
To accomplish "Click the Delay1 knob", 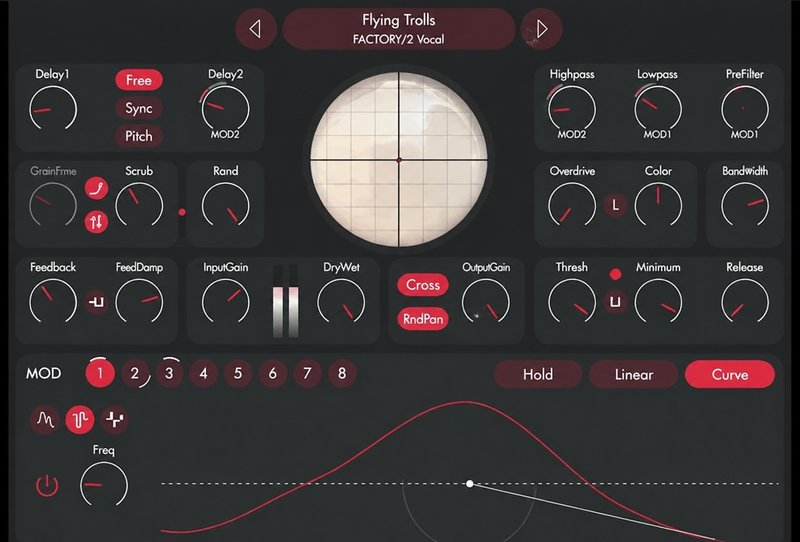I will (x=53, y=109).
